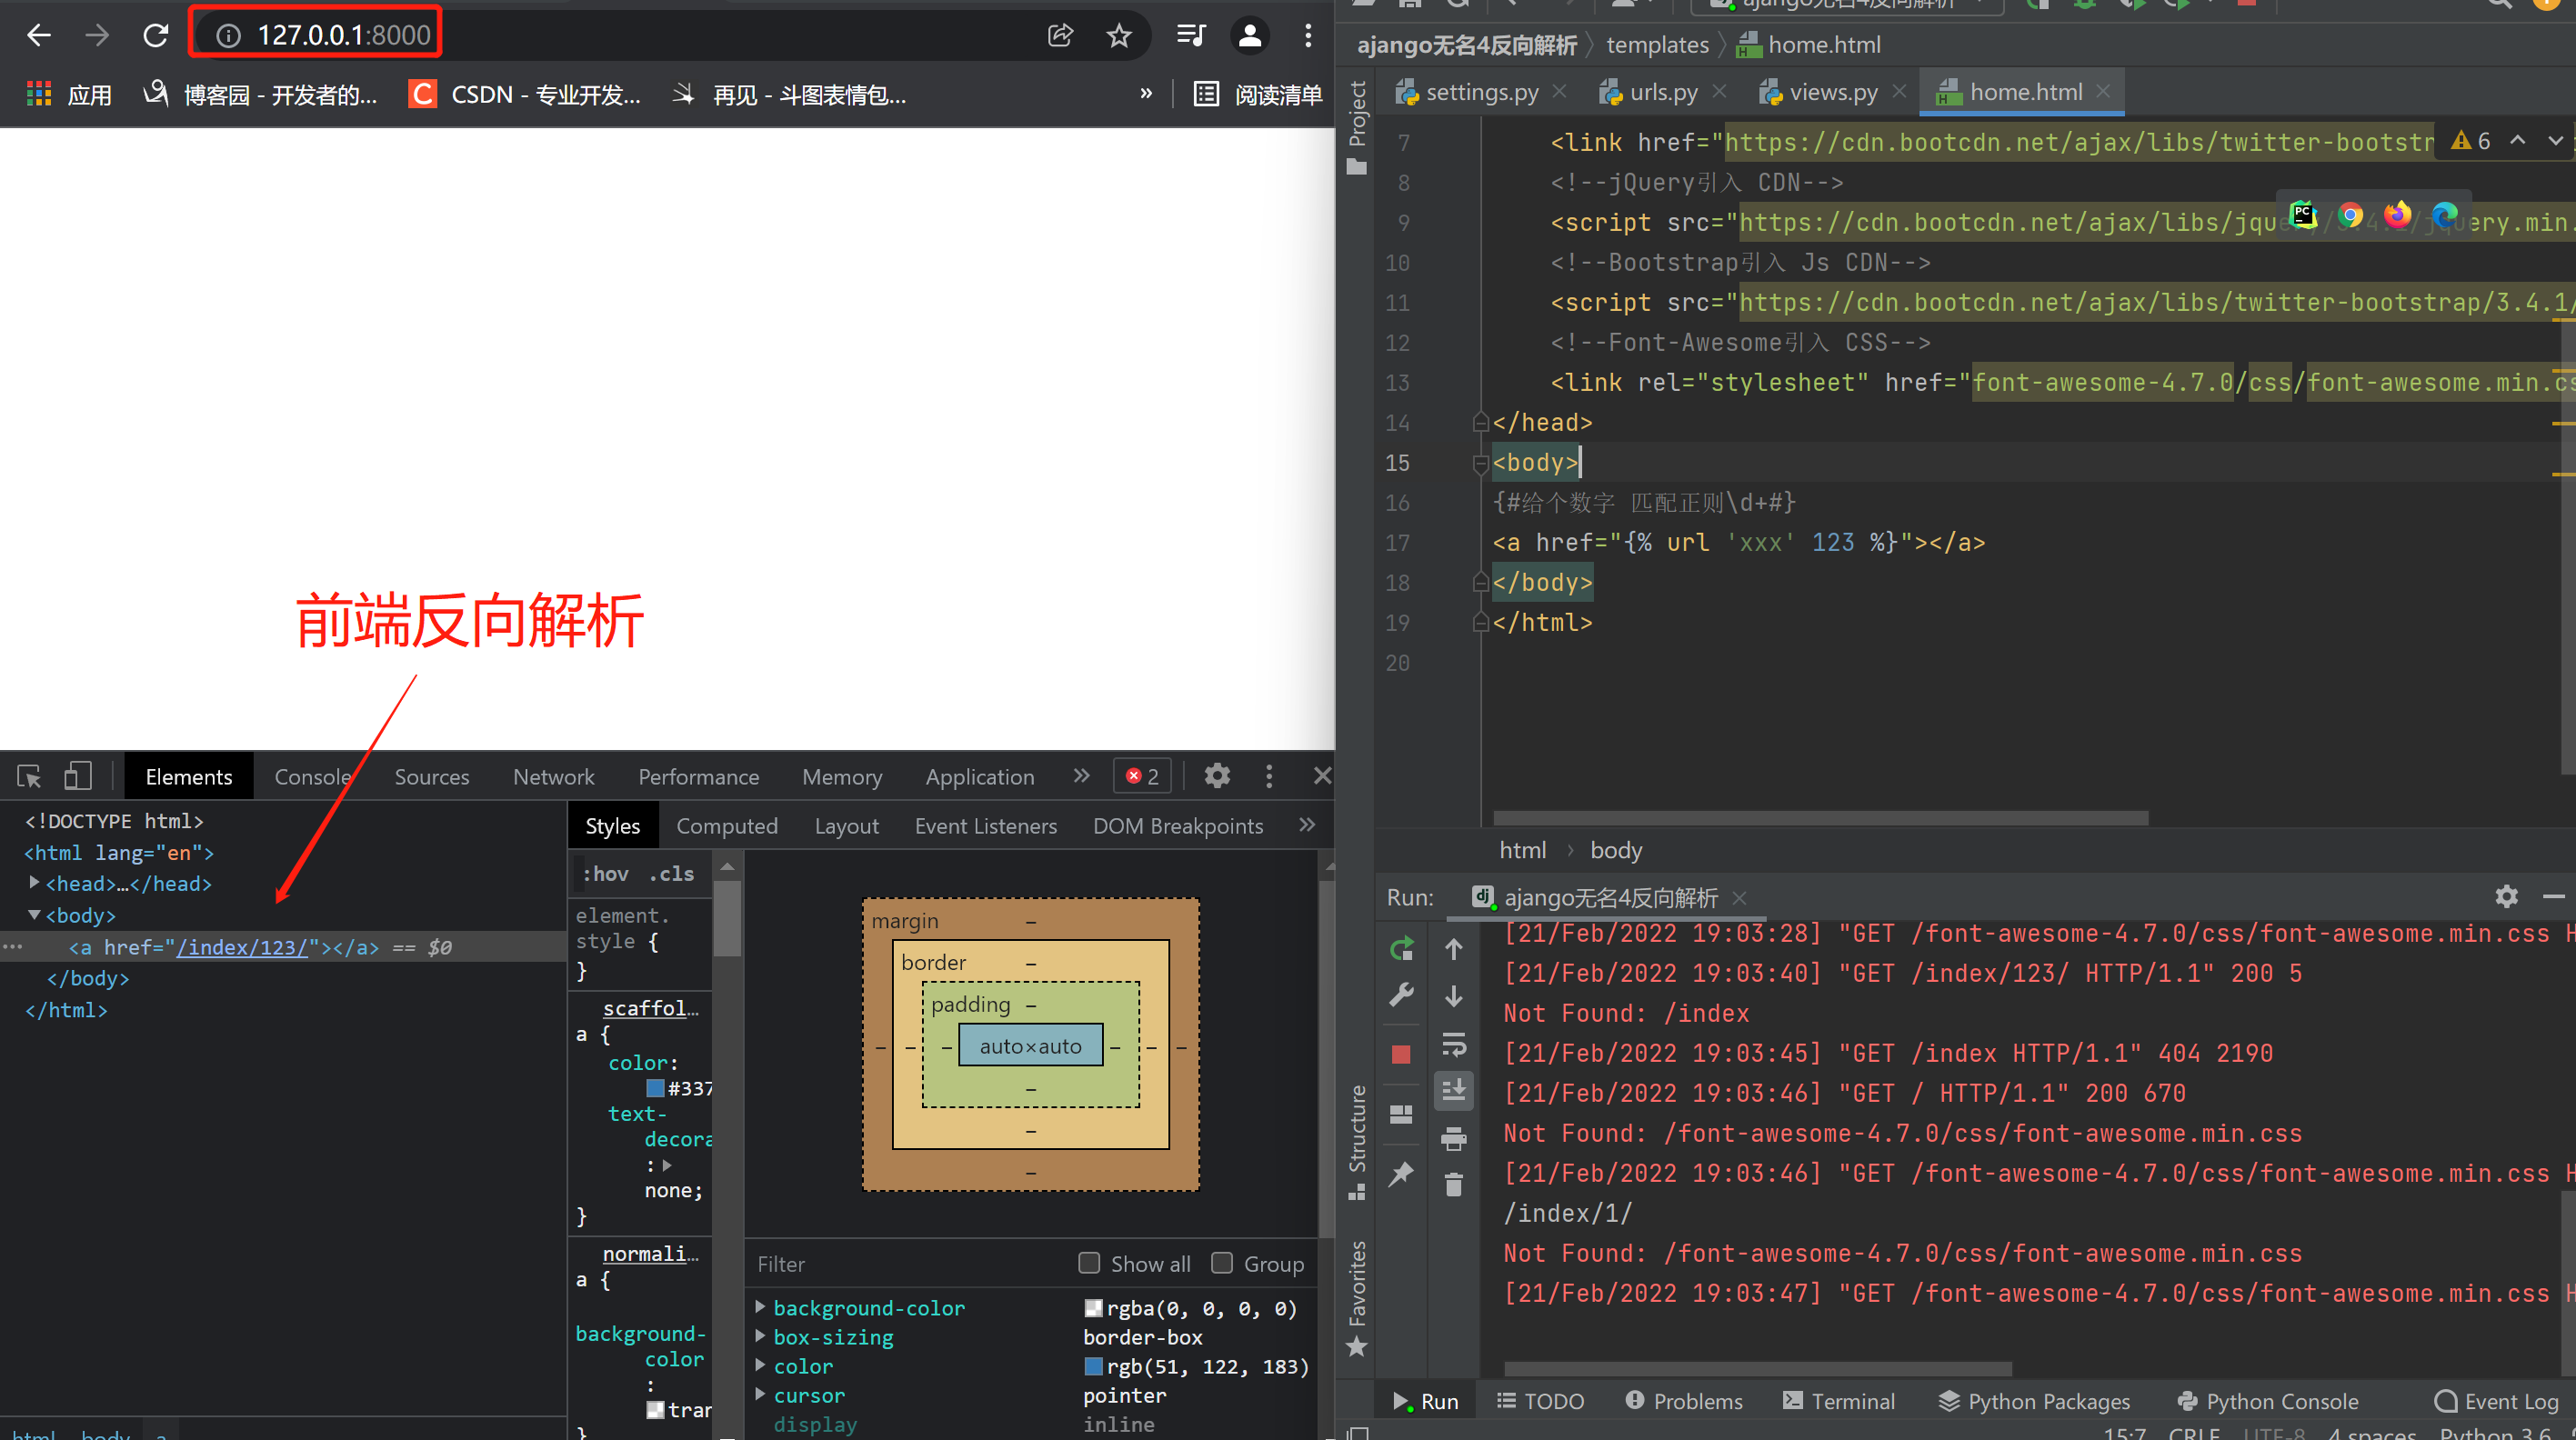This screenshot has height=1440, width=2576.
Task: Open DevTools Application tab
Action: (x=979, y=777)
